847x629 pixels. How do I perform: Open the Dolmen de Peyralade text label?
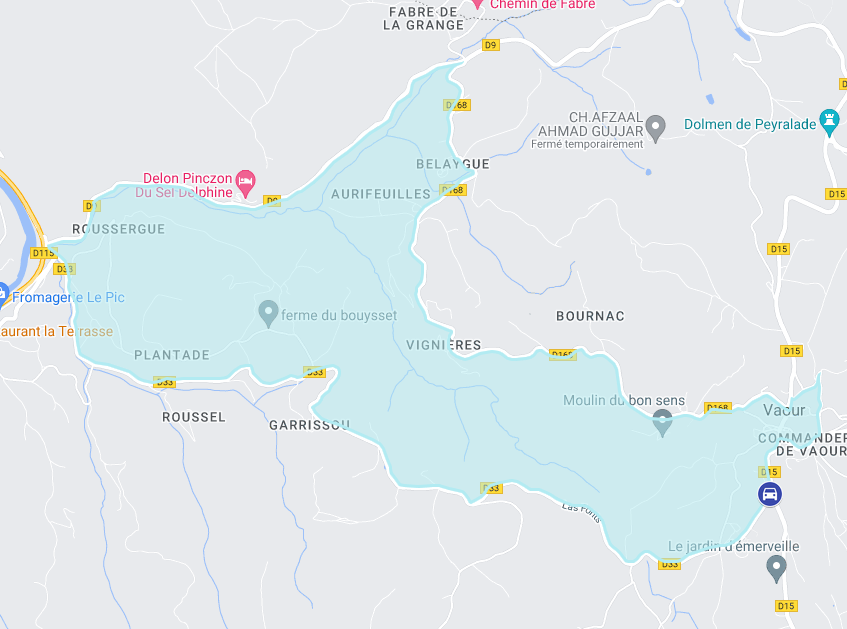pos(750,124)
